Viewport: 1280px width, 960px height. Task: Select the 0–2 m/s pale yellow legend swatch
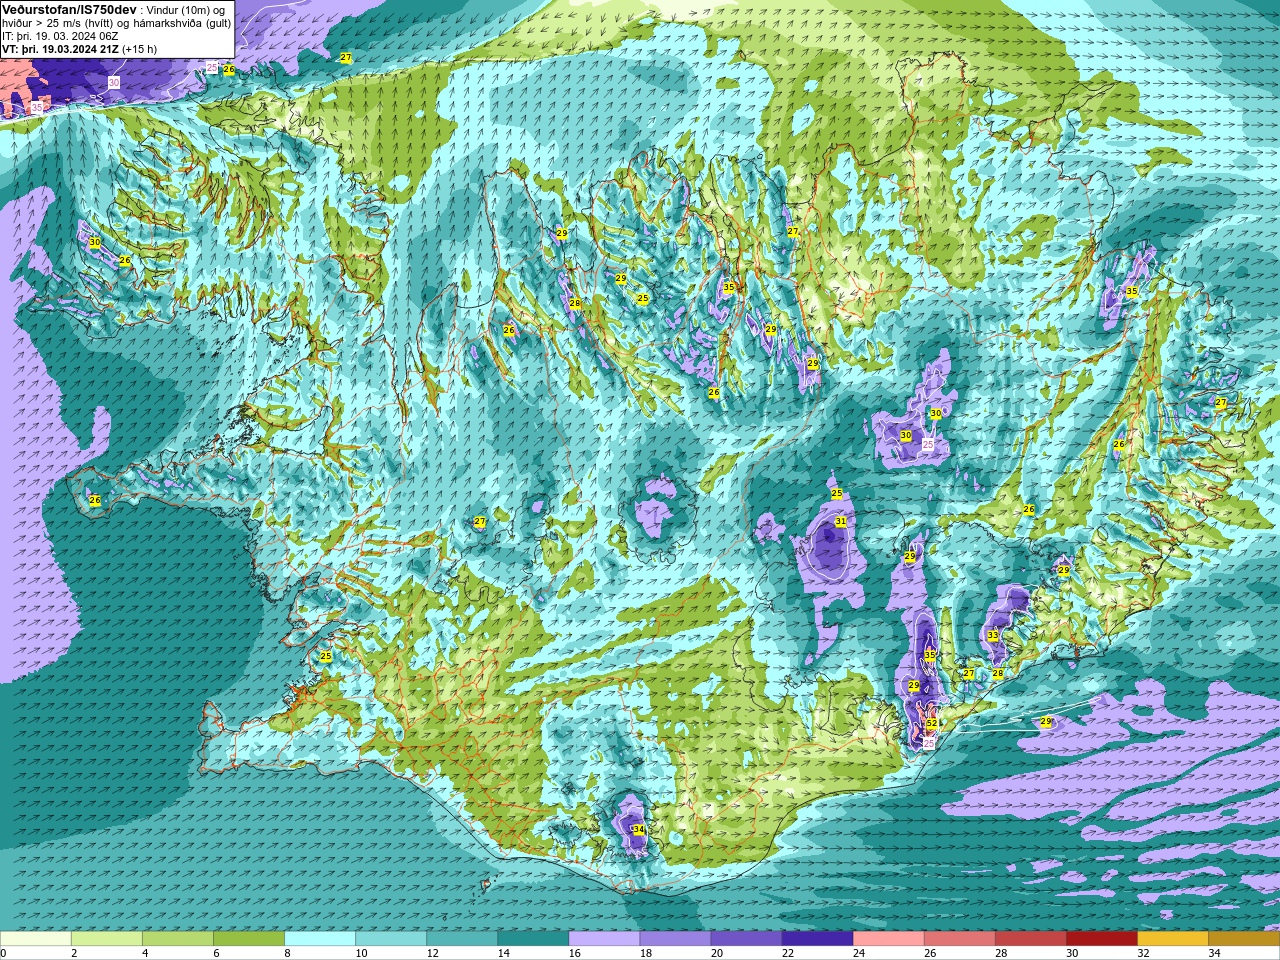tap(36, 938)
